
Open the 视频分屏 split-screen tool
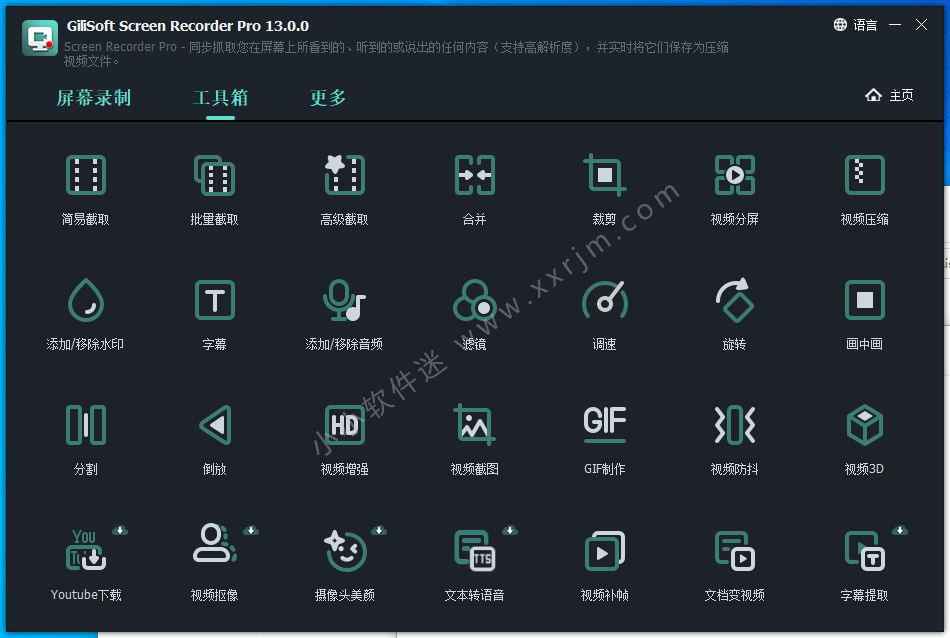tap(734, 190)
